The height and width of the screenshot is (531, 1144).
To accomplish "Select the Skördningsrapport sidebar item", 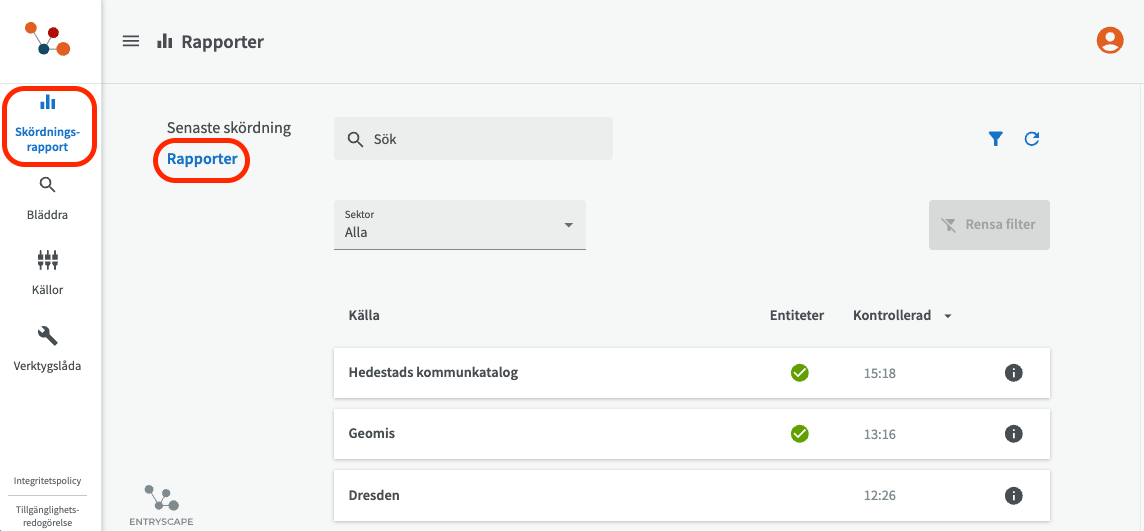I will click(48, 126).
